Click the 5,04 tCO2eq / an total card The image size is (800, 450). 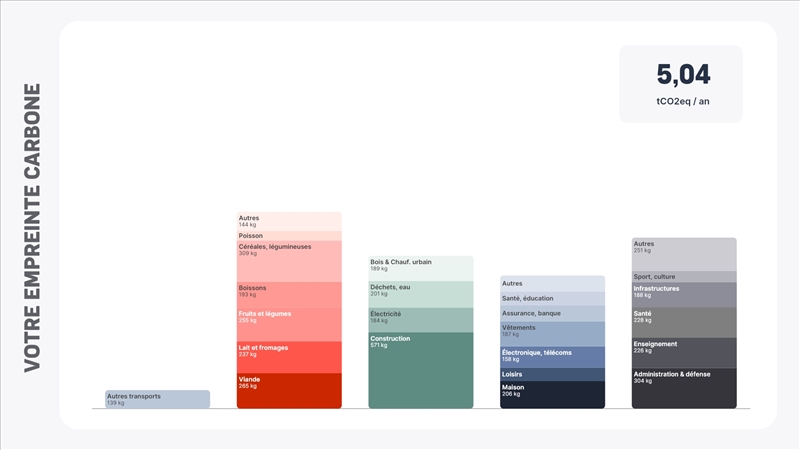[x=681, y=84]
